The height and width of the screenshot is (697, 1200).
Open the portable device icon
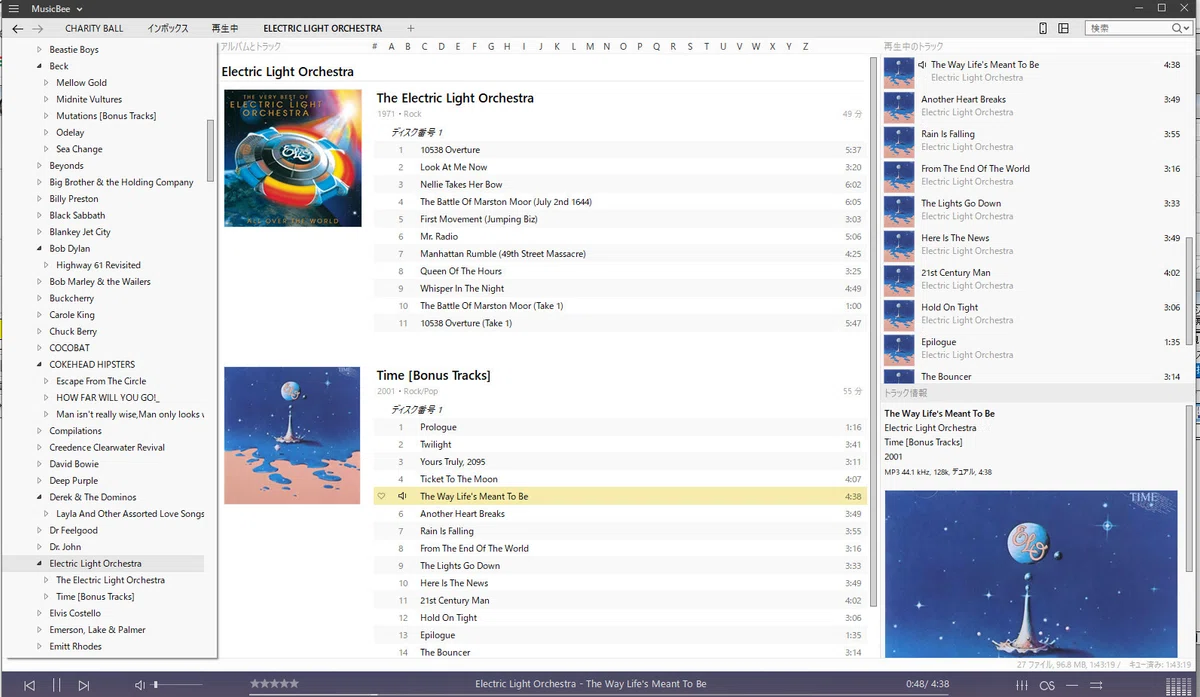[x=1043, y=29]
